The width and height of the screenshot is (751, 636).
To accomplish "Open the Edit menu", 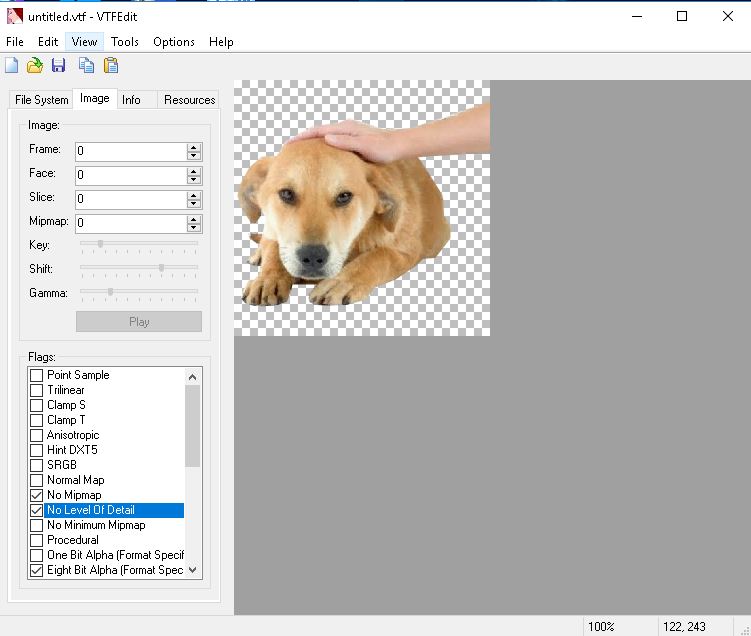I will (48, 42).
